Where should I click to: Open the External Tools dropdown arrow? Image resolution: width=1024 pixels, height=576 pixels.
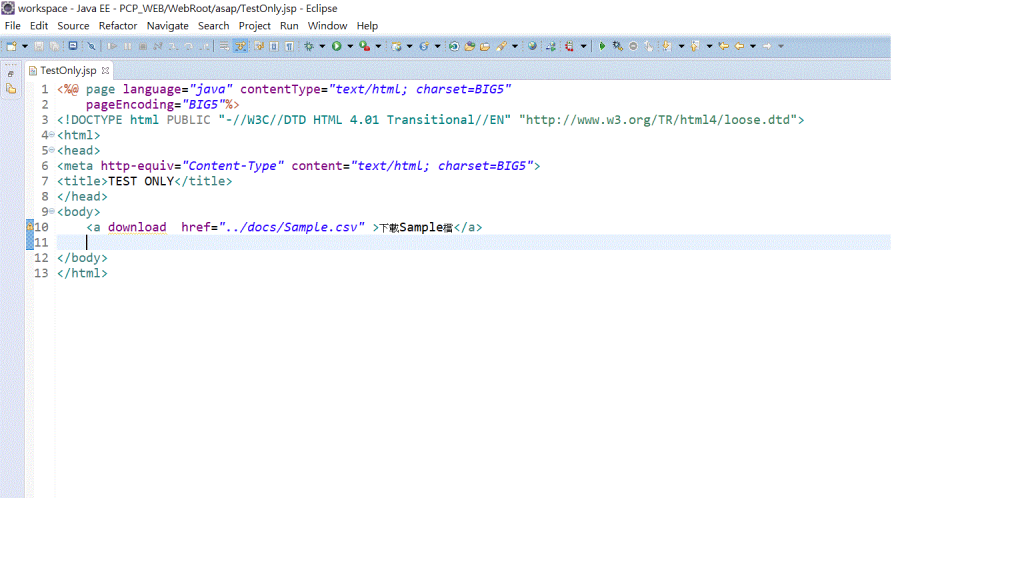tap(378, 46)
